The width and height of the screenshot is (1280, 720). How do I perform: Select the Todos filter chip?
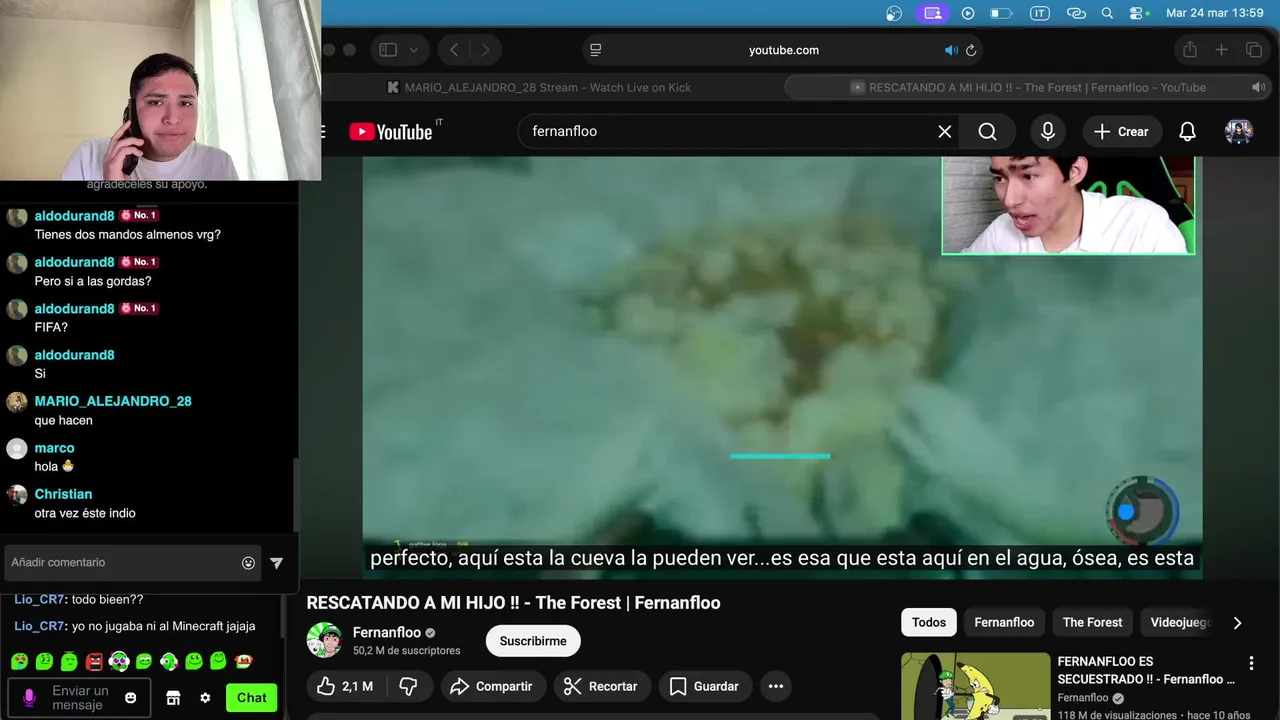click(928, 622)
